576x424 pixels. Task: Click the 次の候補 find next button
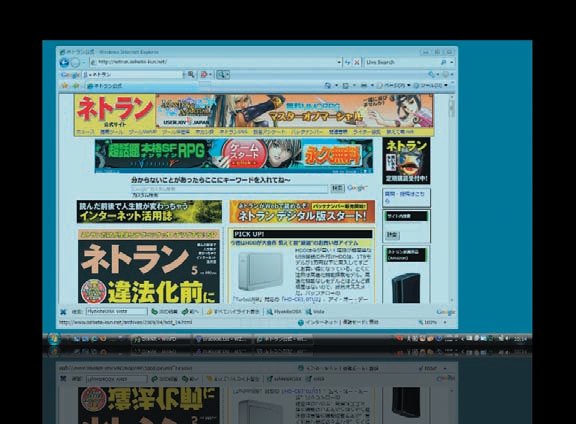tap(165, 312)
